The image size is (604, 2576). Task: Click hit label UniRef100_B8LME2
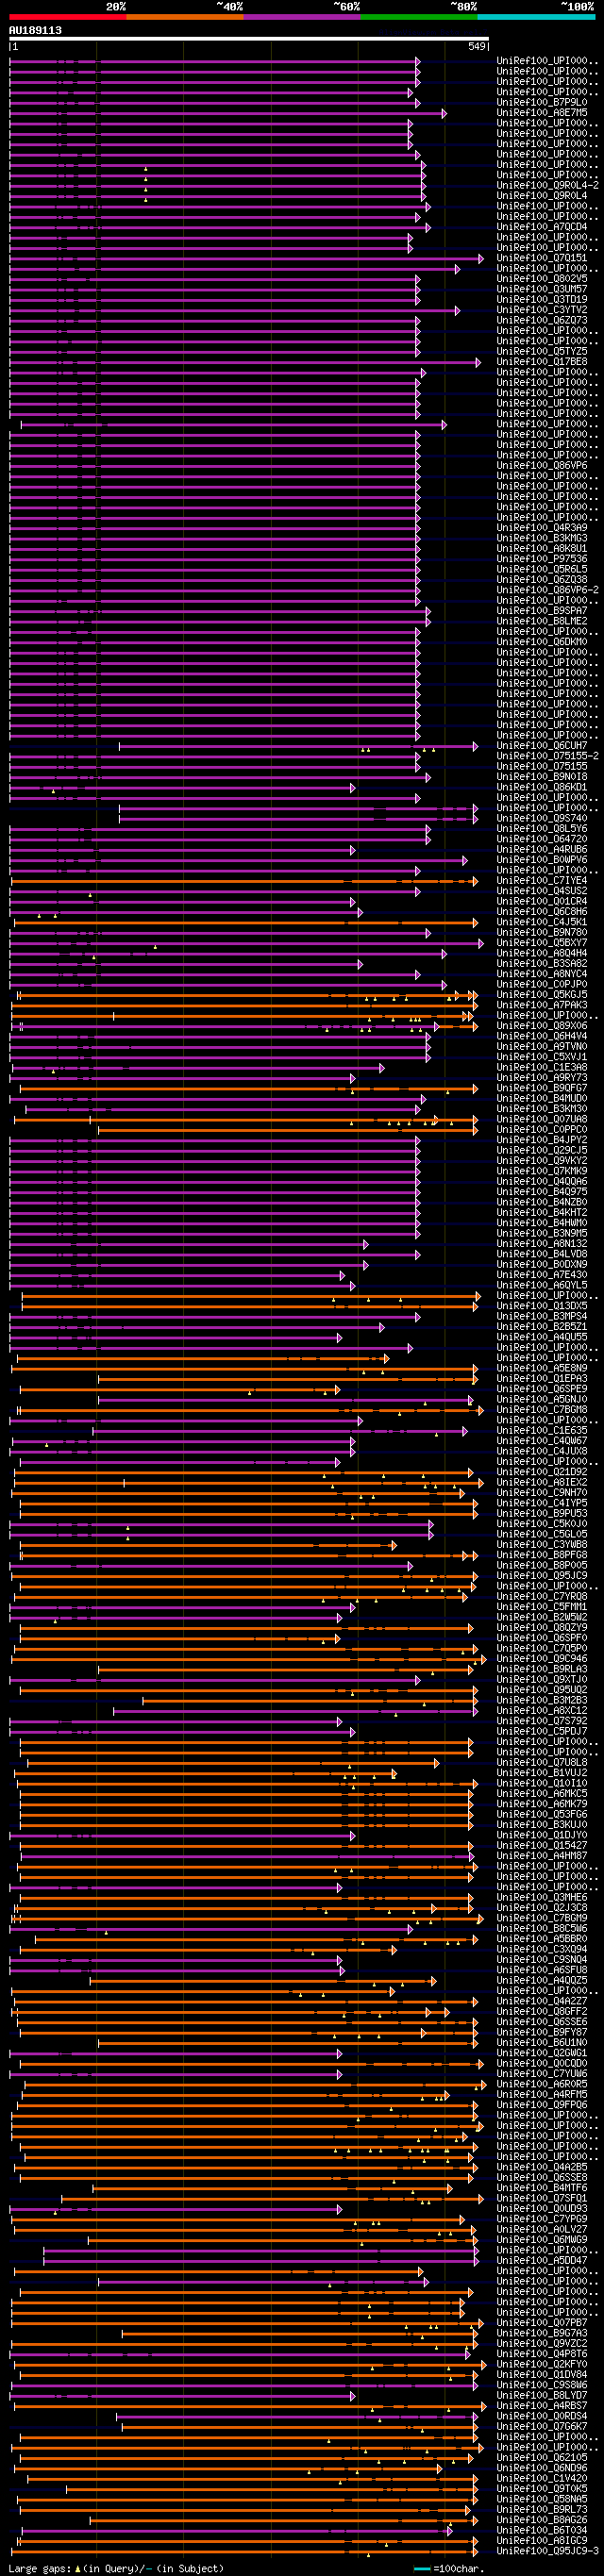click(542, 621)
